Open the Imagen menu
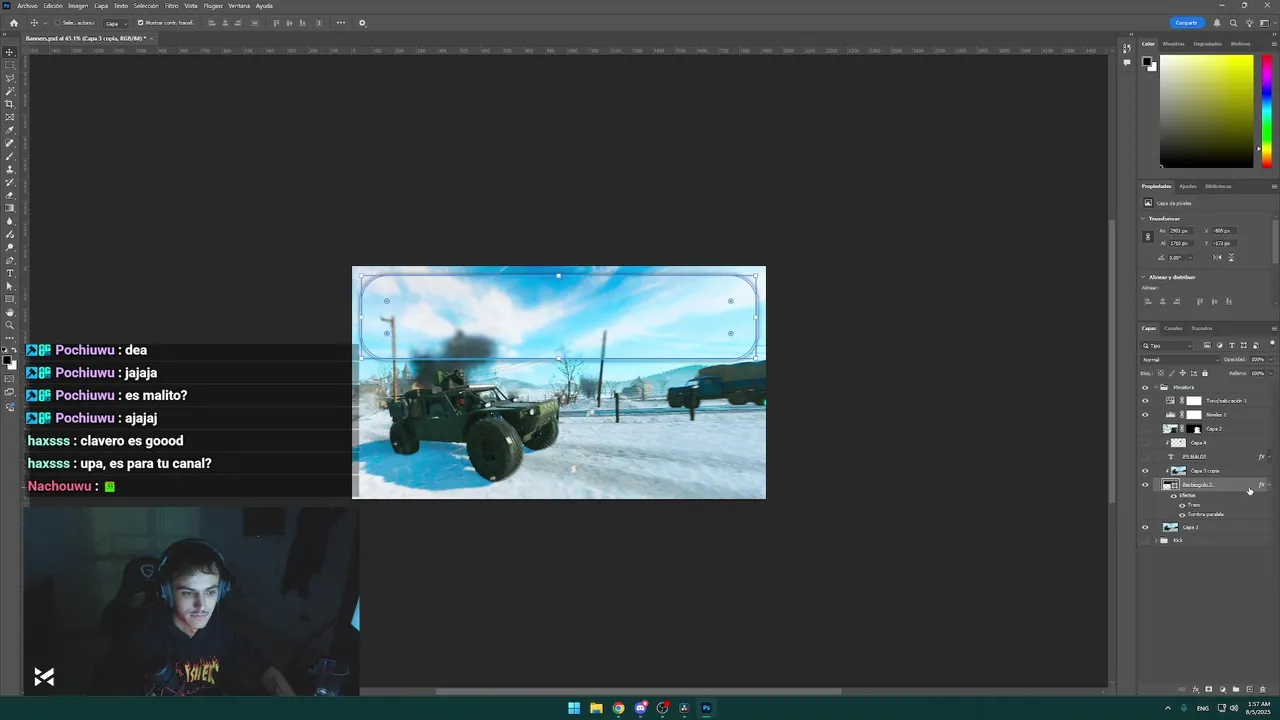 [x=77, y=6]
